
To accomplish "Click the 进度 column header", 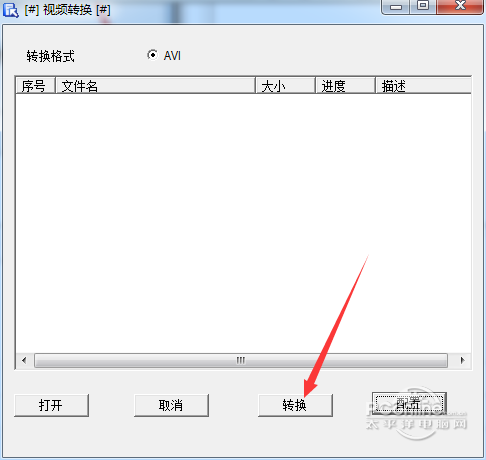I will click(345, 86).
